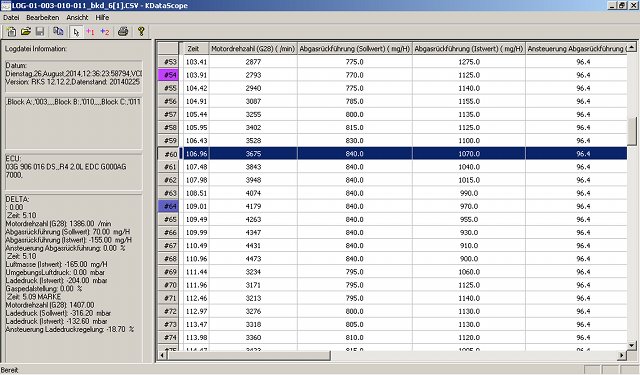Click the horizontal scrollbar right arrow
Viewport: 640px width, 375px height.
622,355
